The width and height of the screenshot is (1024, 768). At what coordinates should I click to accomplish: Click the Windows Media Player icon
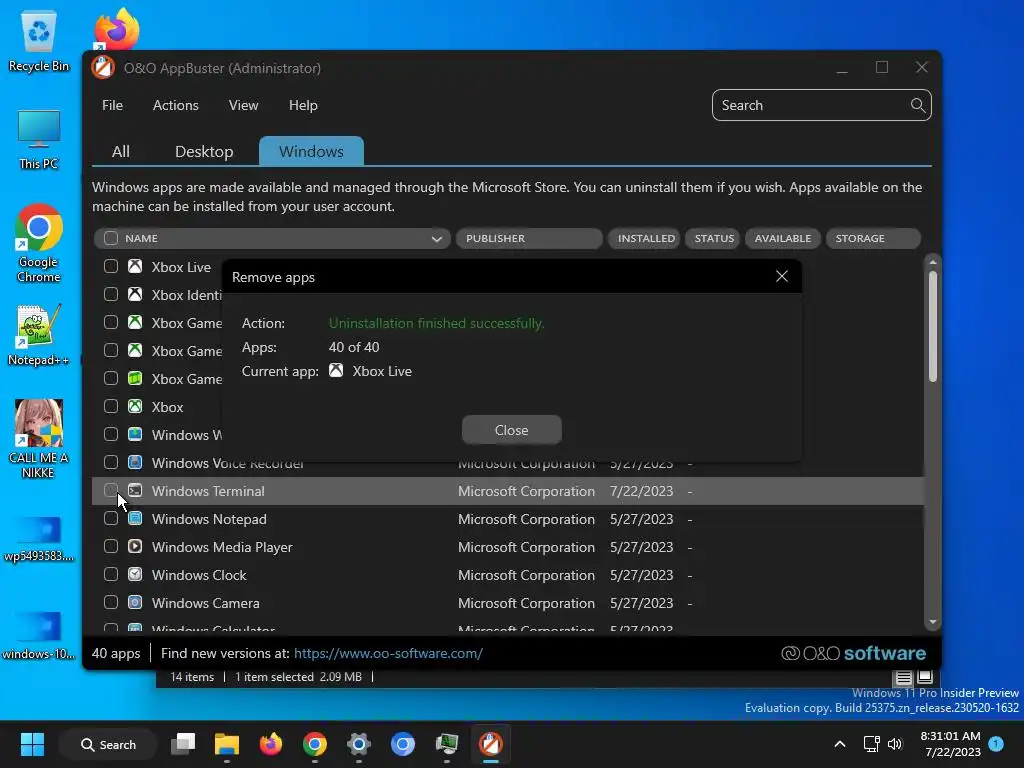tap(135, 547)
